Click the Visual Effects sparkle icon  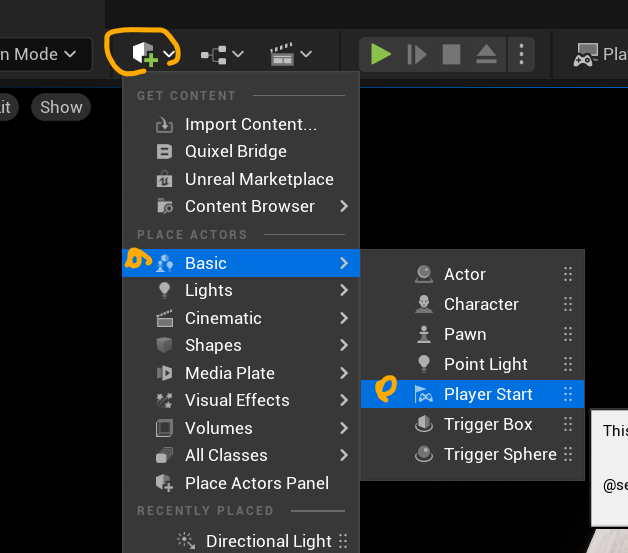[164, 400]
